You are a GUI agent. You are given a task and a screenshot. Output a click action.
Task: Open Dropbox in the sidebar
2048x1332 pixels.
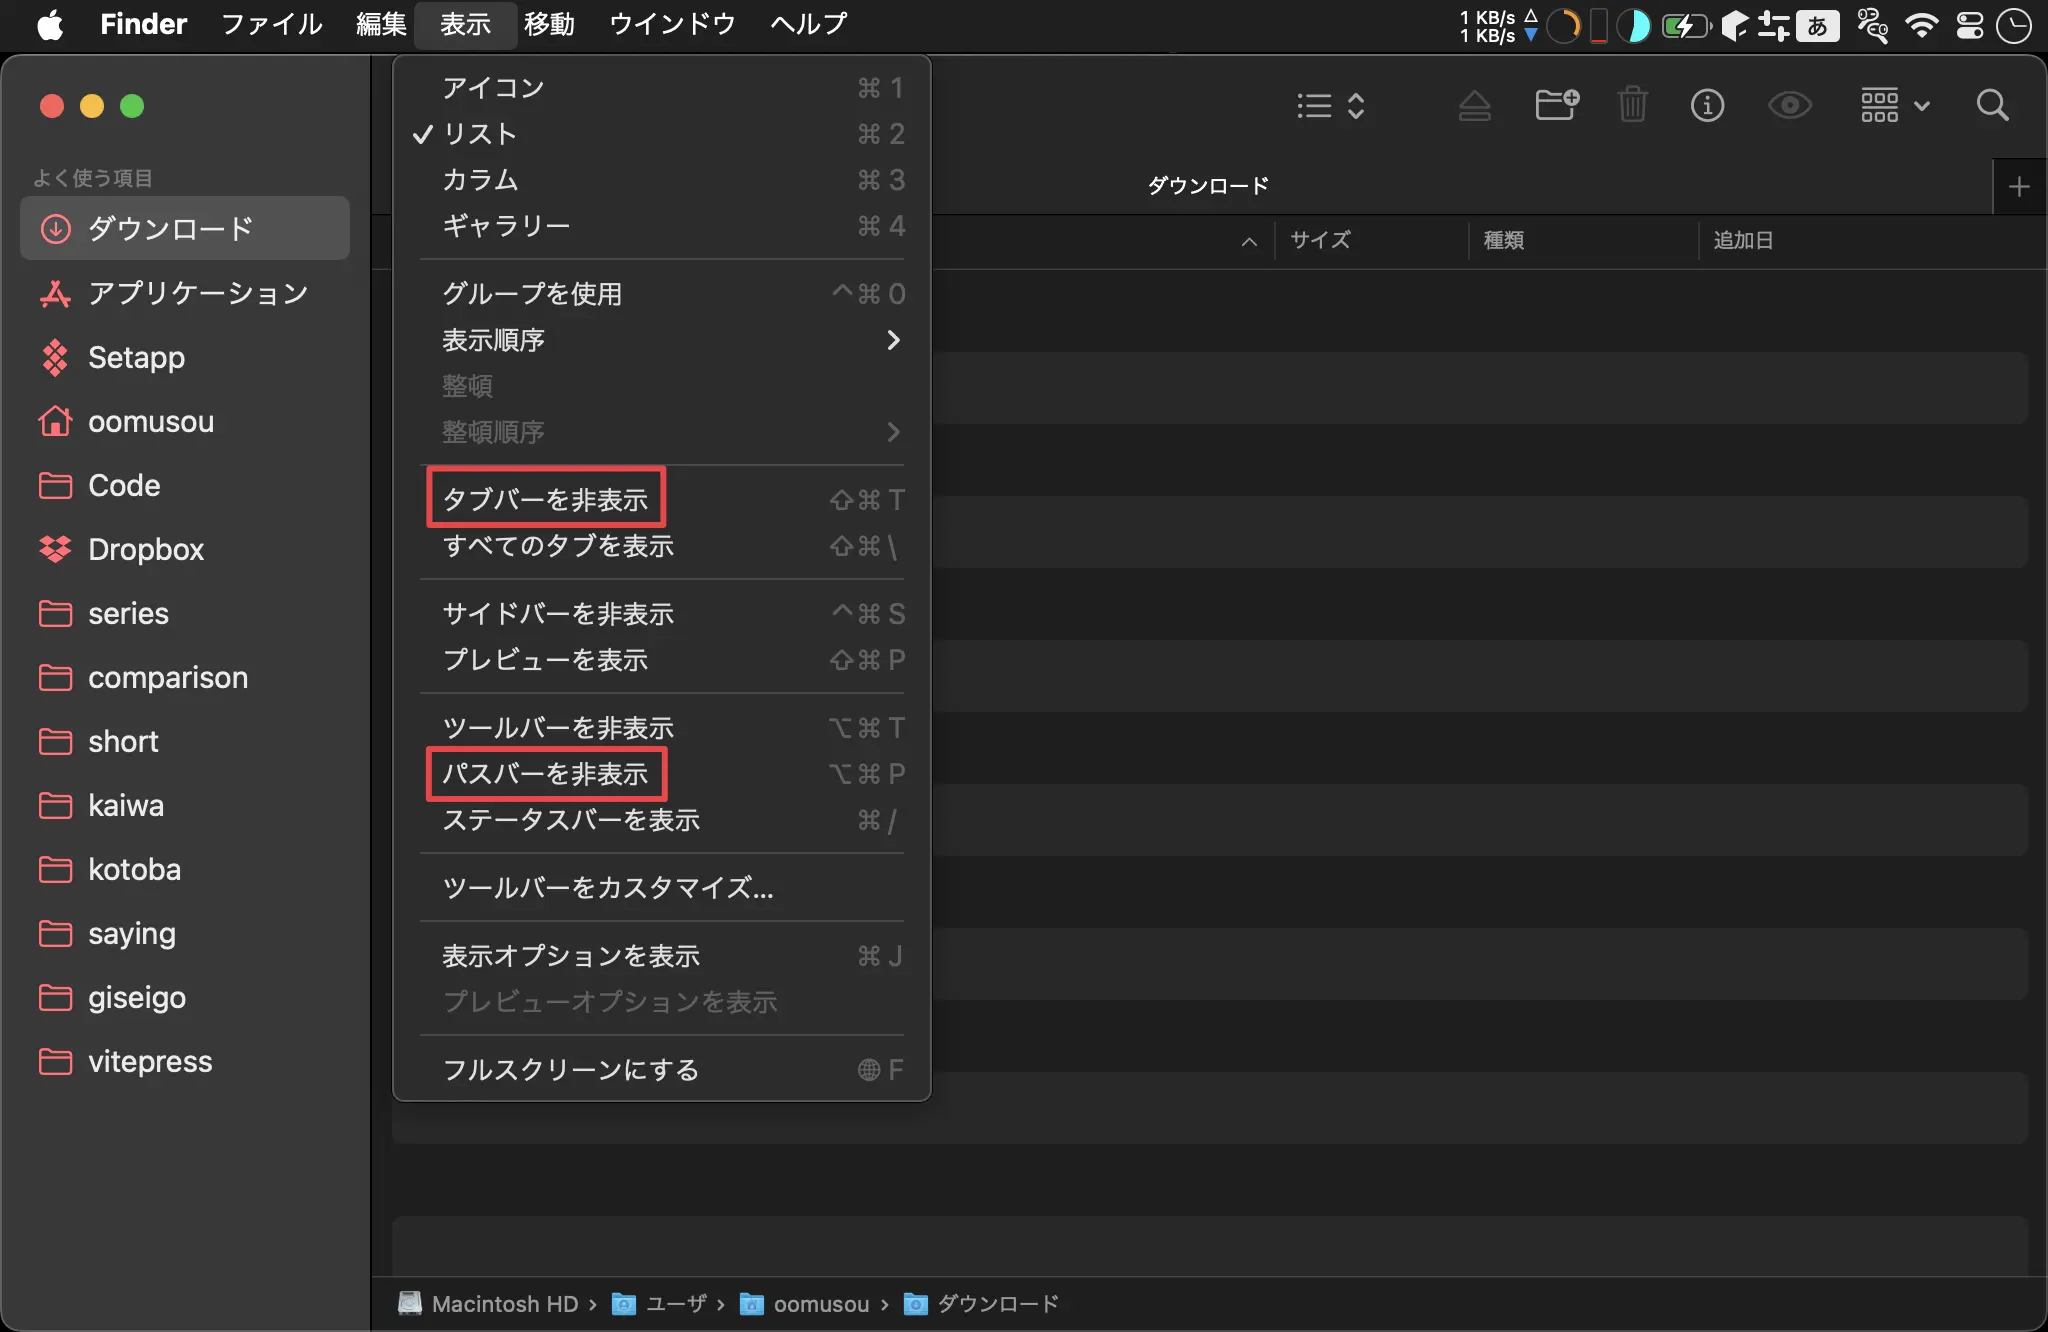(185, 549)
